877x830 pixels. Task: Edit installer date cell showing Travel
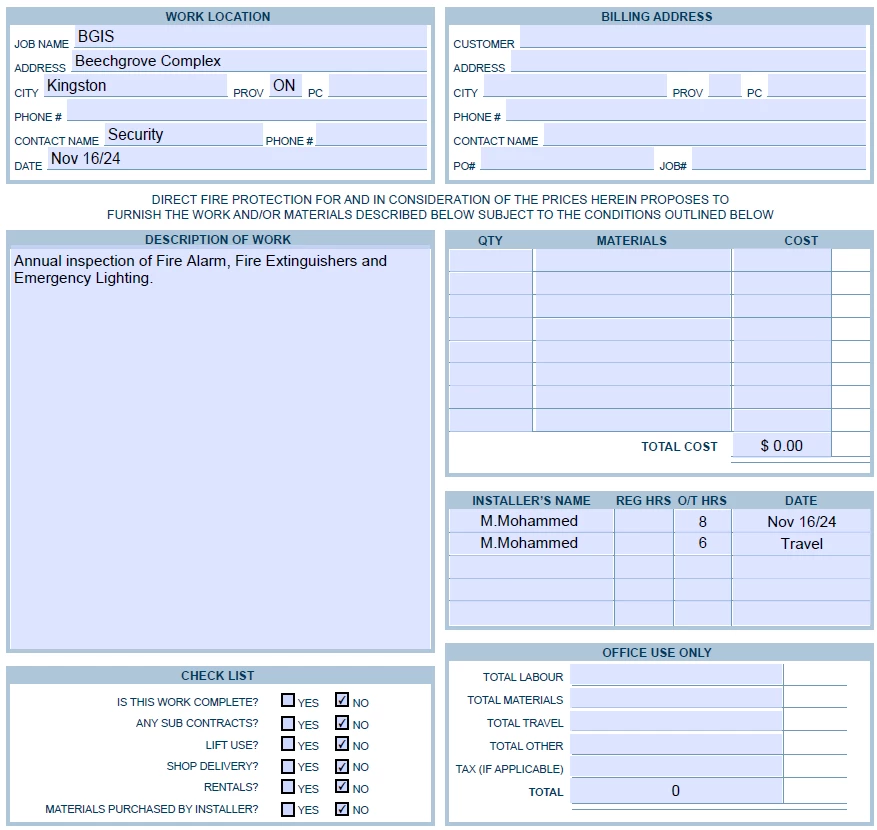click(x=801, y=543)
